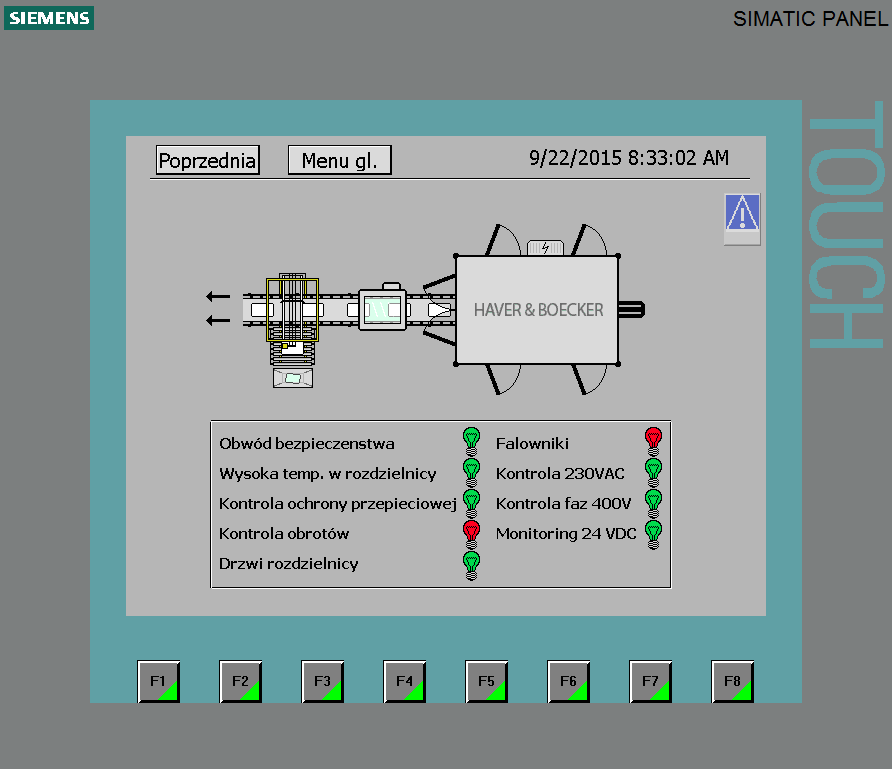
Task: Open the alarm warning triangle icon
Action: coord(742,220)
